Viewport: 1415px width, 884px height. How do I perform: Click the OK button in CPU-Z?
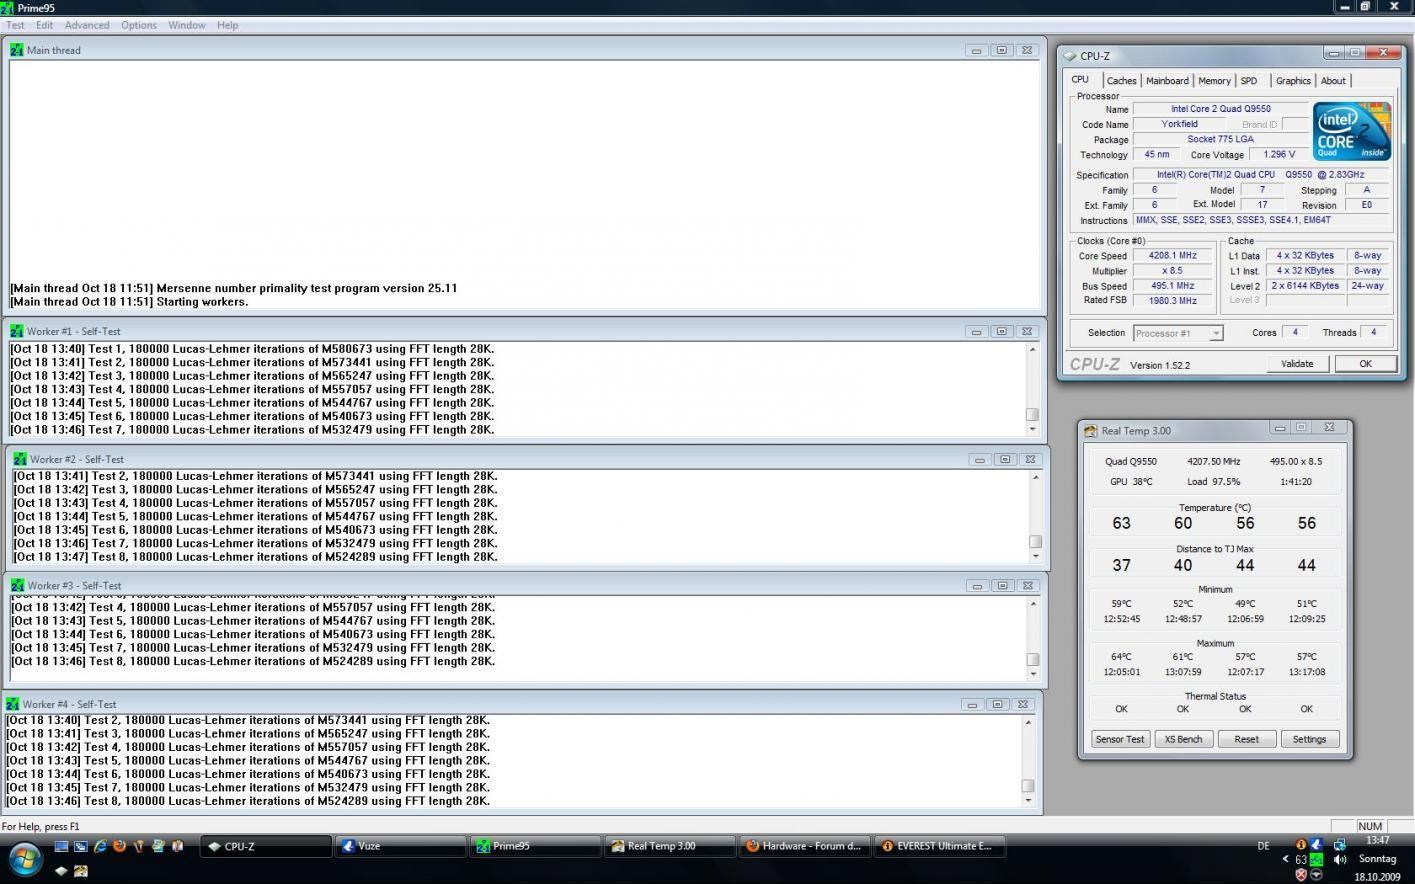[1365, 364]
